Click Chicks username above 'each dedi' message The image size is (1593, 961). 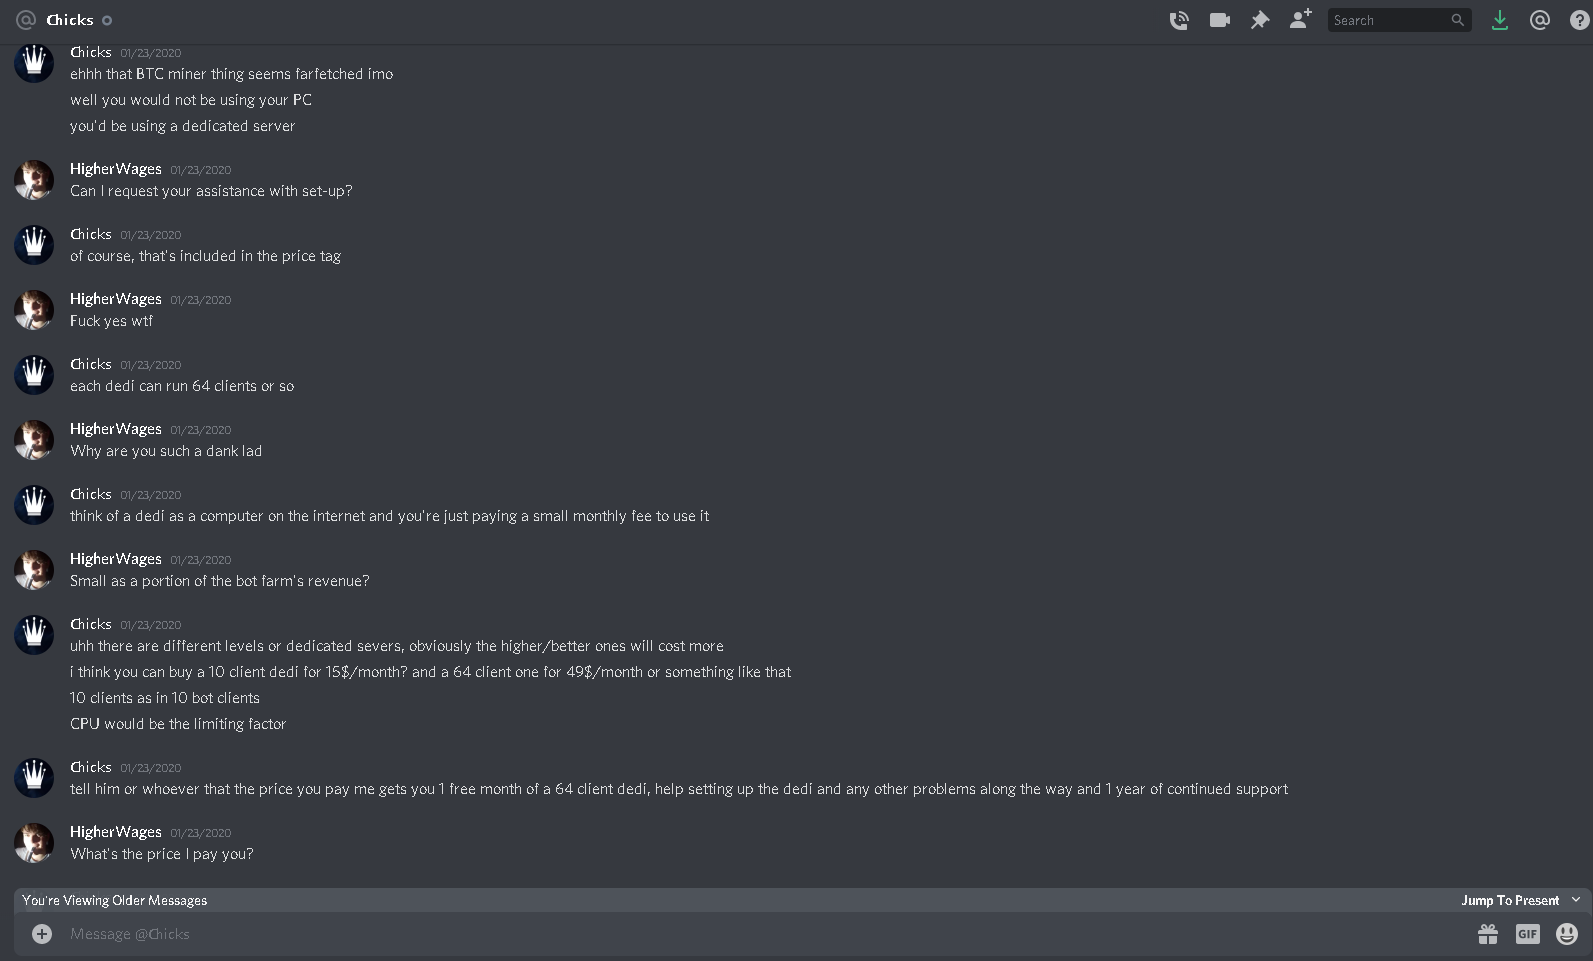click(x=91, y=364)
